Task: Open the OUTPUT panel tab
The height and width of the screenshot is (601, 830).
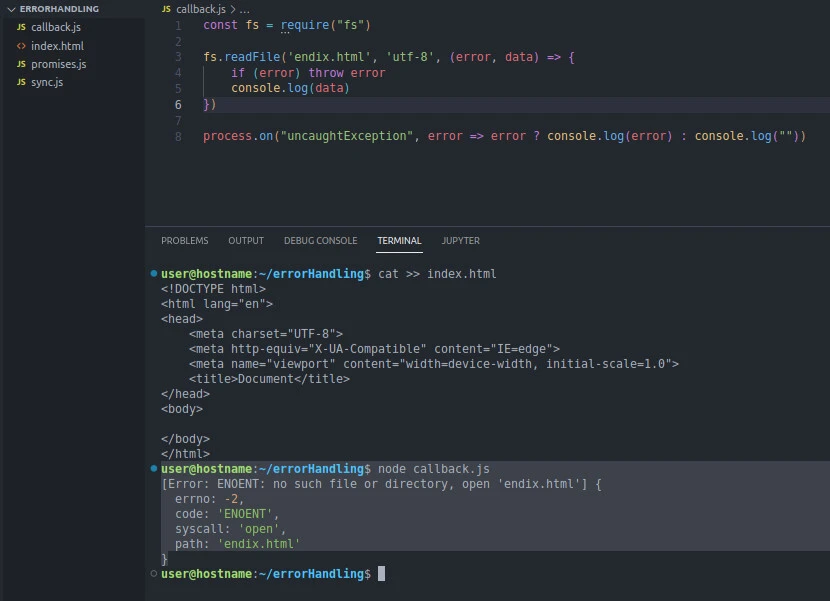Action: [246, 241]
